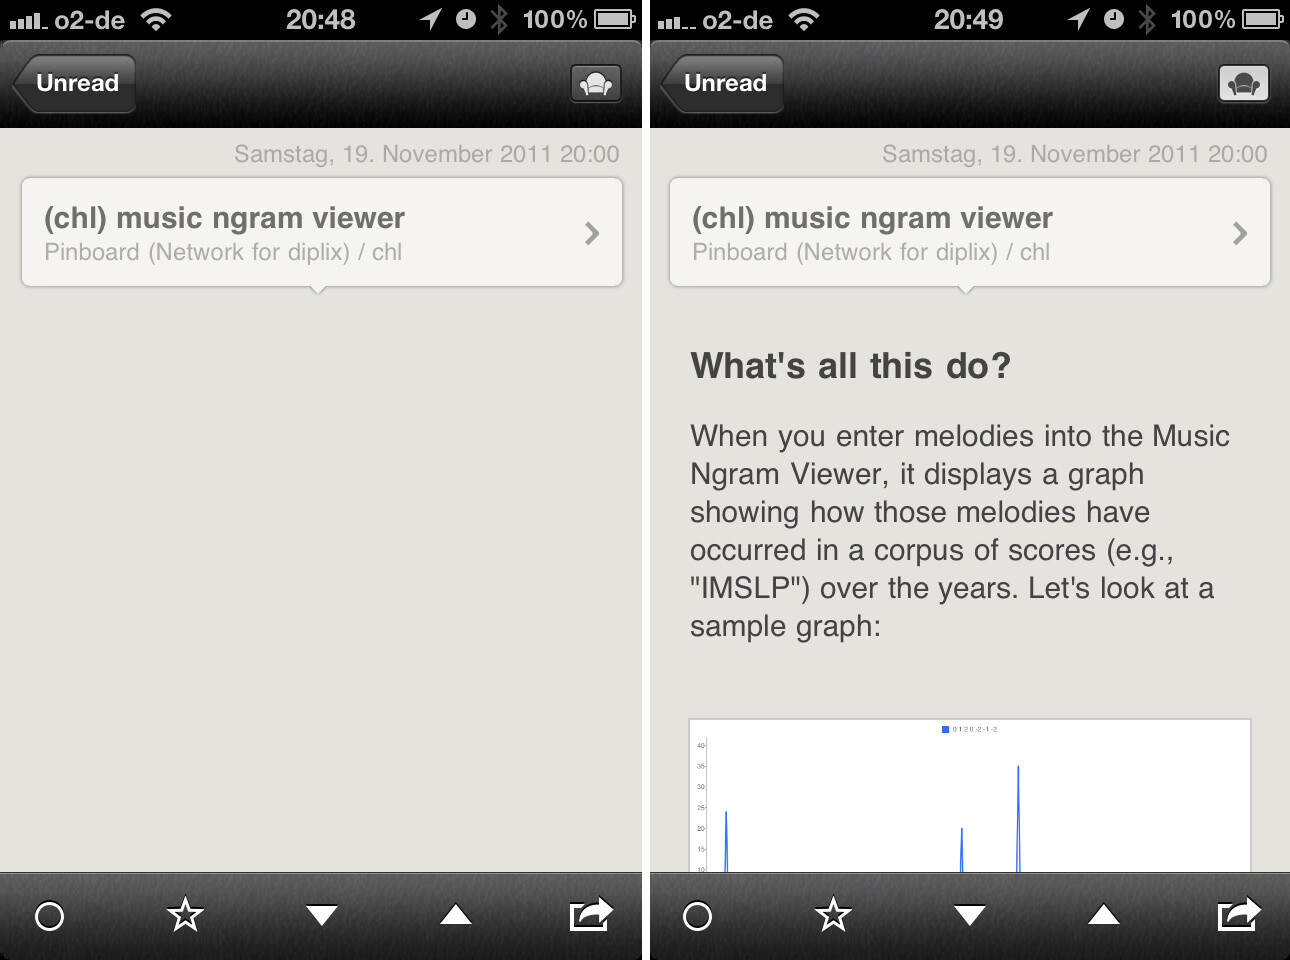Go to previous article in right screen
This screenshot has width=1290, height=960.
pyautogui.click(x=1104, y=915)
